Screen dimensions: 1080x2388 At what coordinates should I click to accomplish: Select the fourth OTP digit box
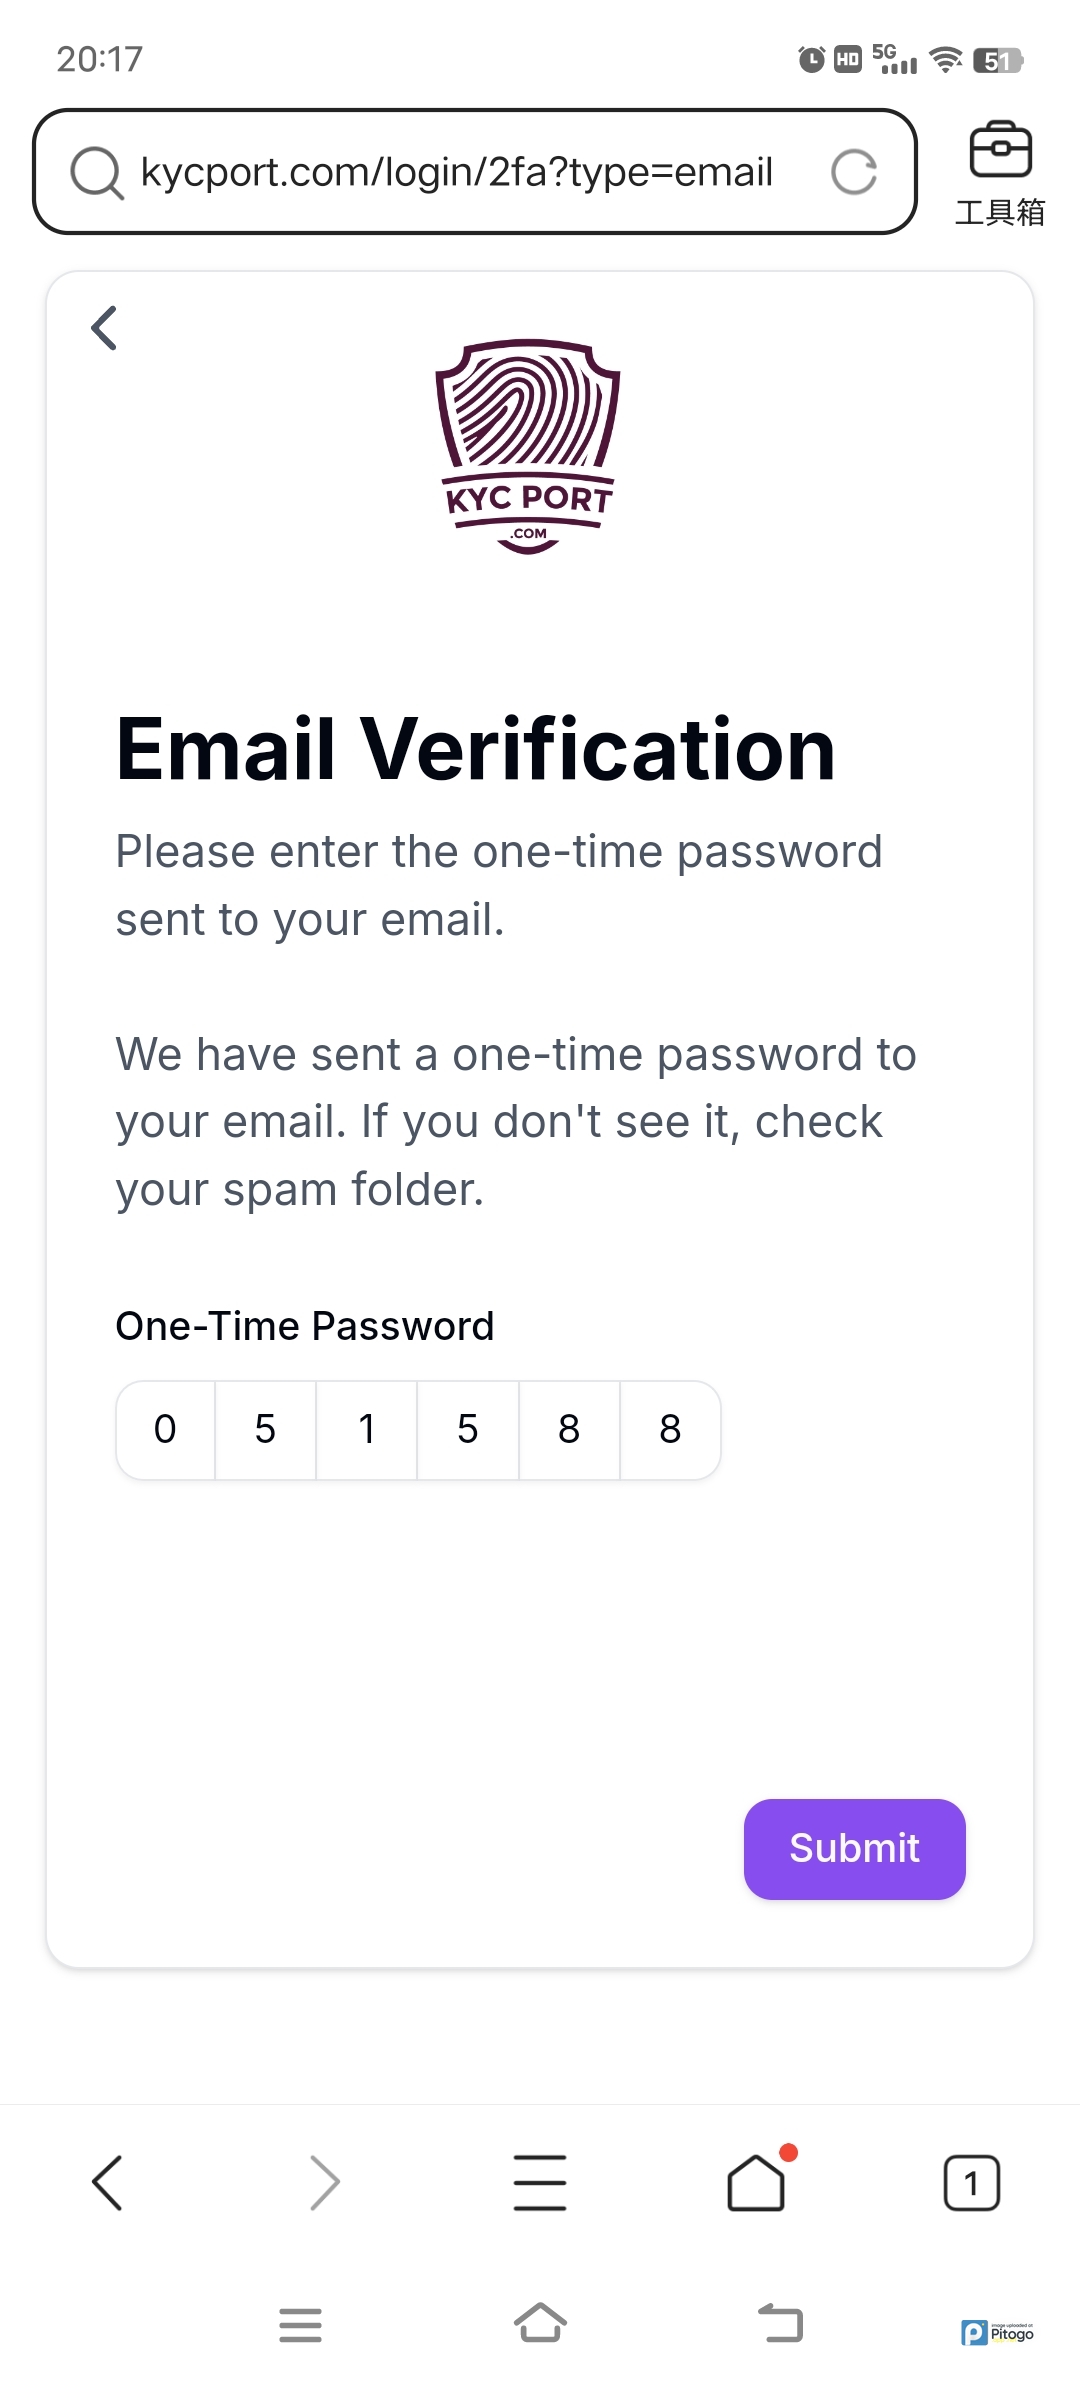click(468, 1430)
